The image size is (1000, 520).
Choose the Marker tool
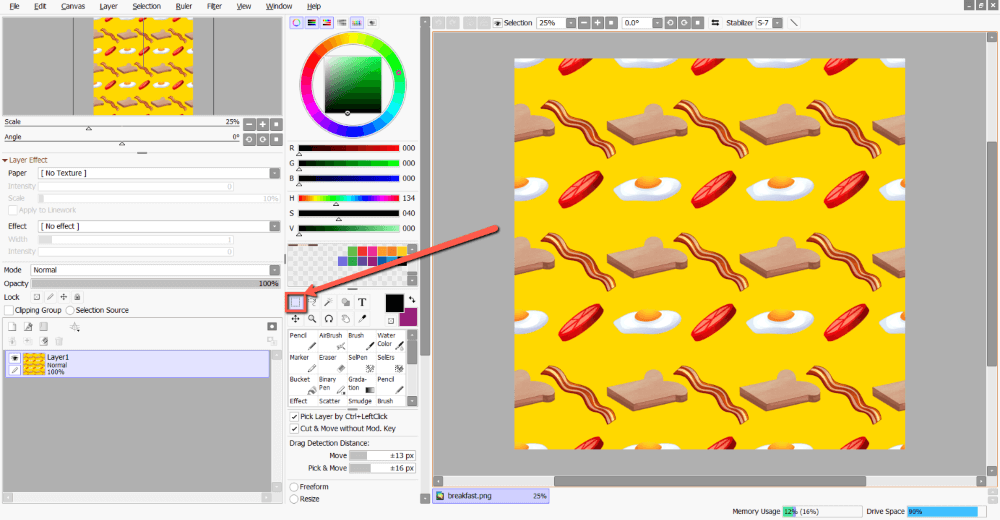tap(302, 363)
